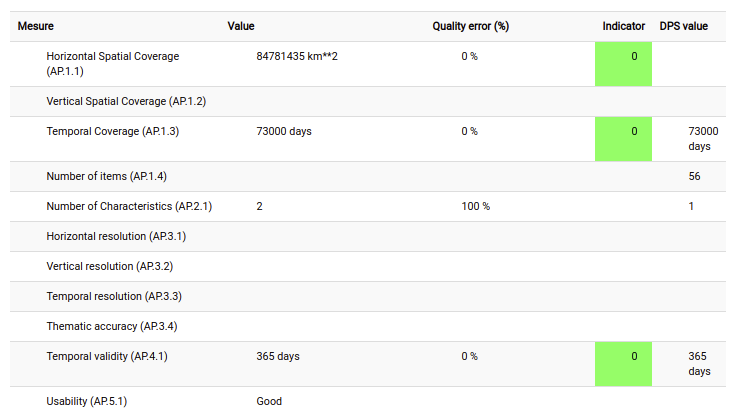Click the Indicator column header
The image size is (738, 411).
[624, 26]
